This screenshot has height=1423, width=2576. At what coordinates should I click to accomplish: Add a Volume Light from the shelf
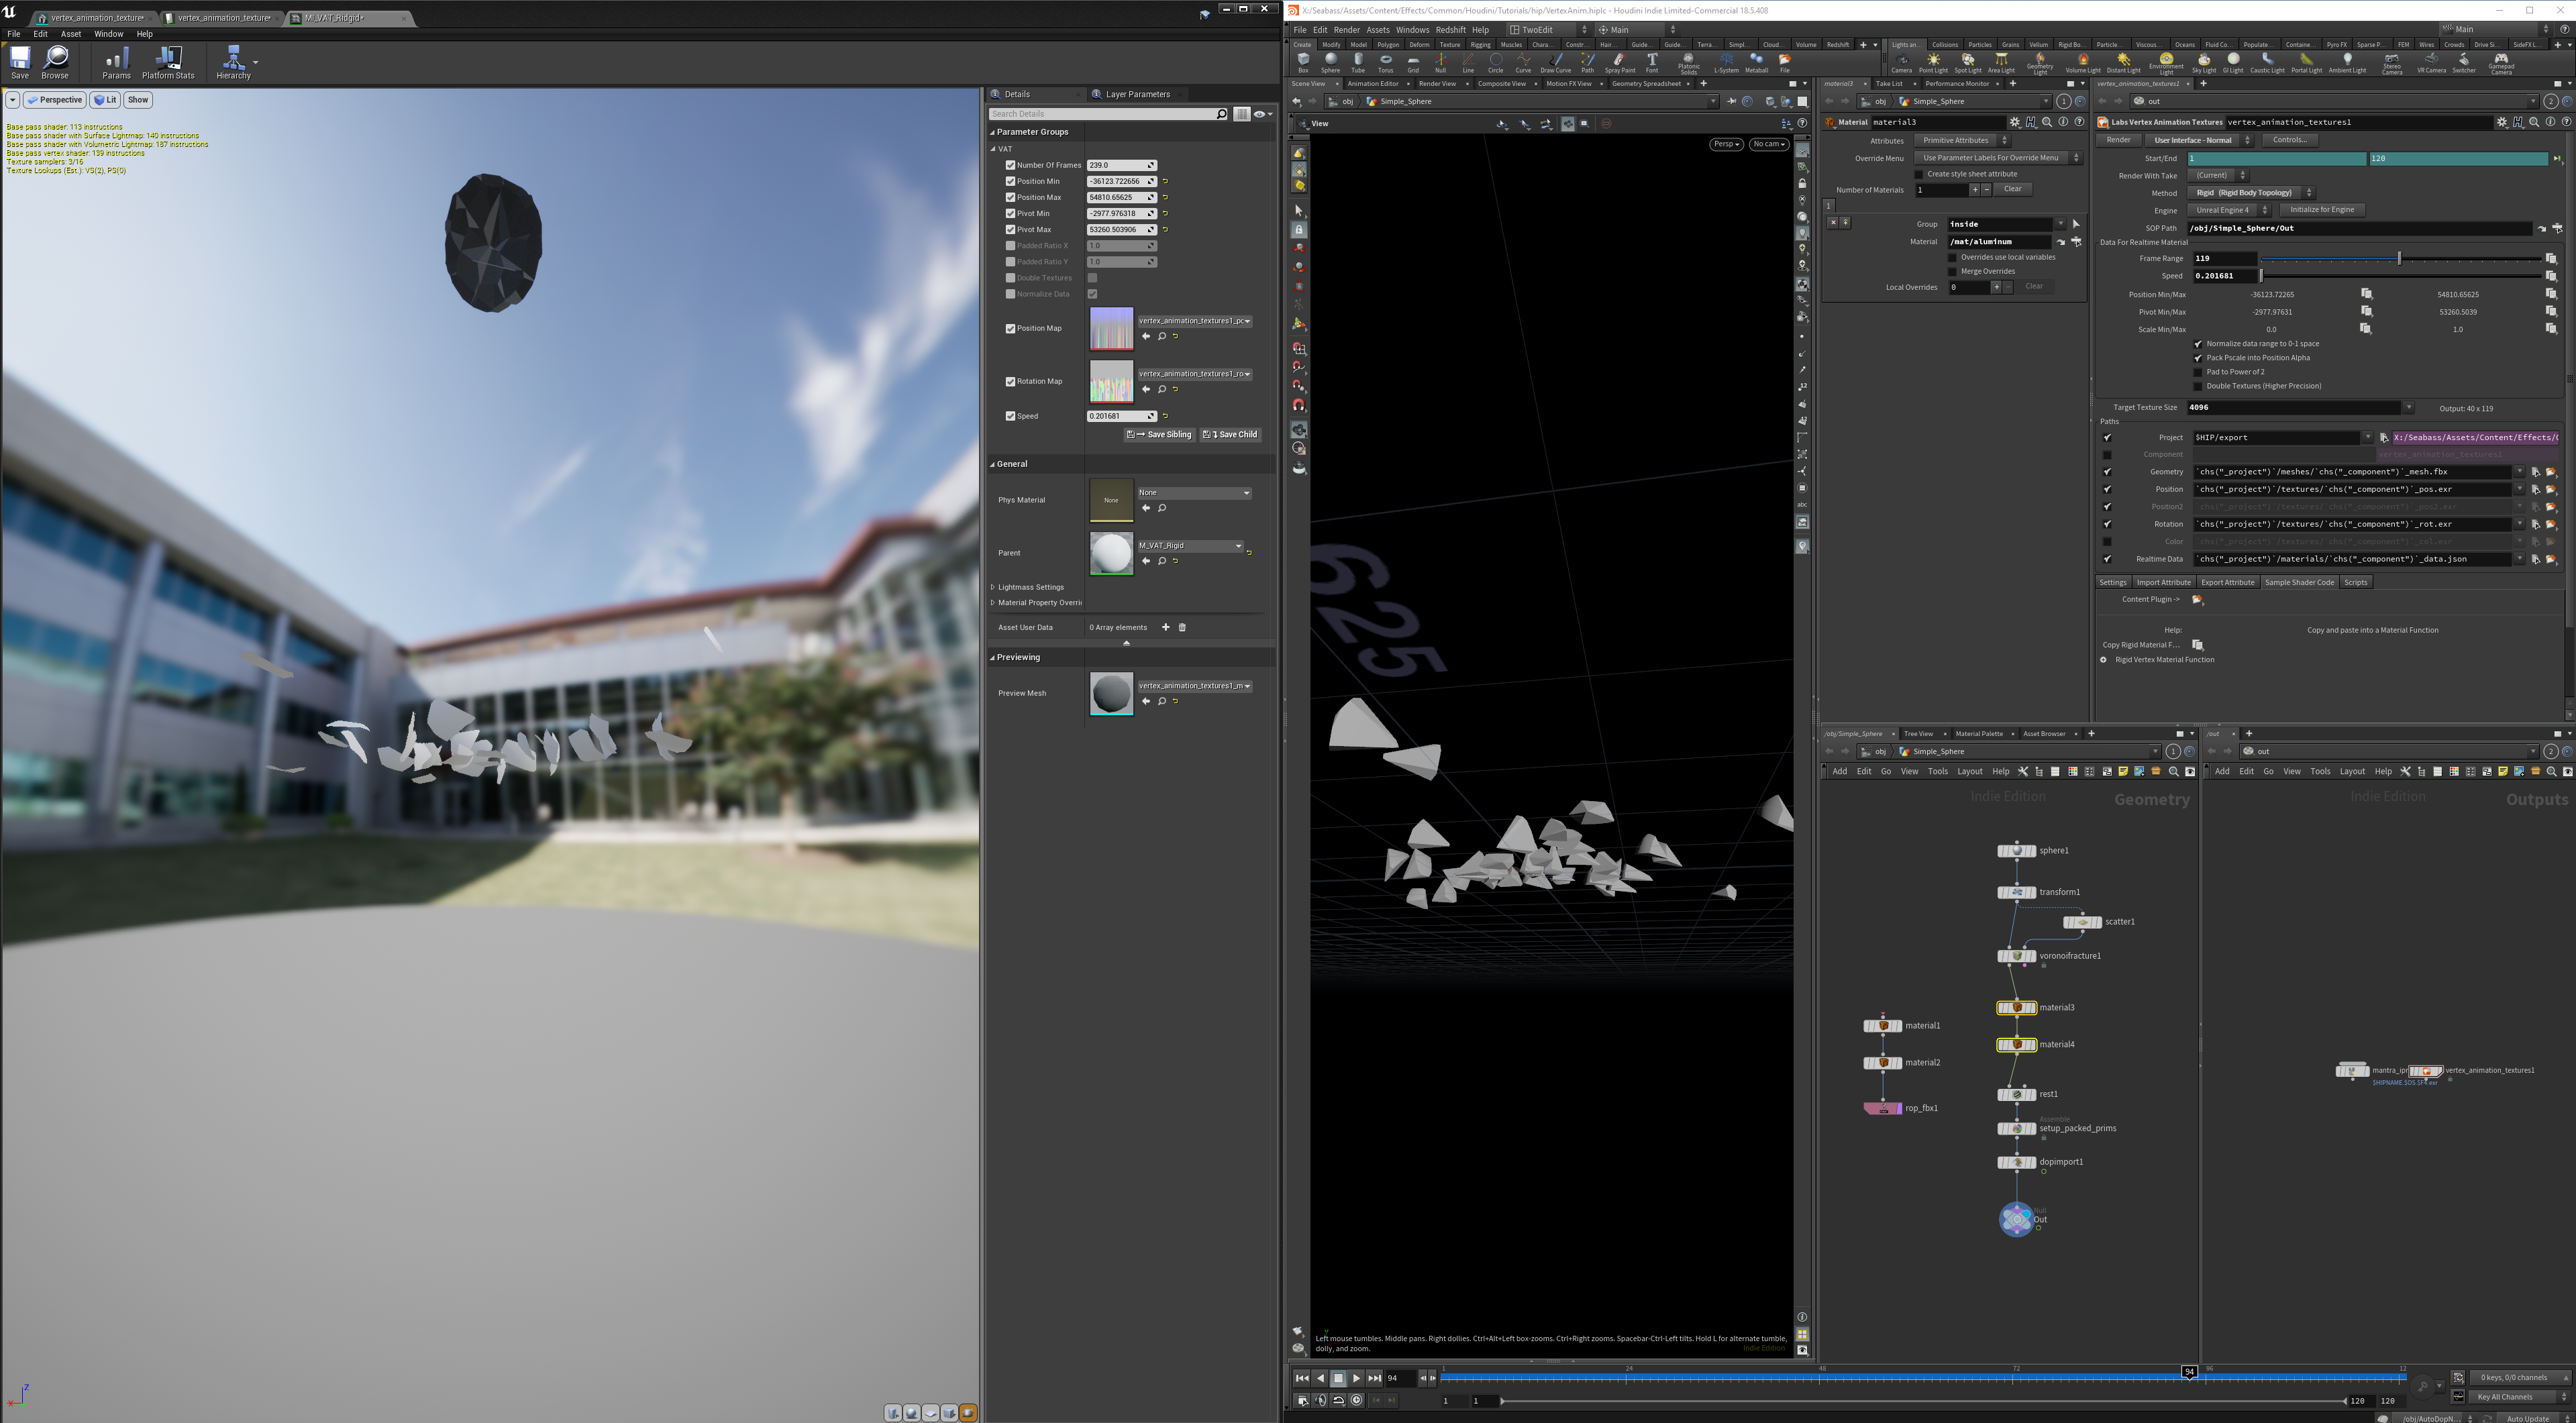coord(2083,63)
